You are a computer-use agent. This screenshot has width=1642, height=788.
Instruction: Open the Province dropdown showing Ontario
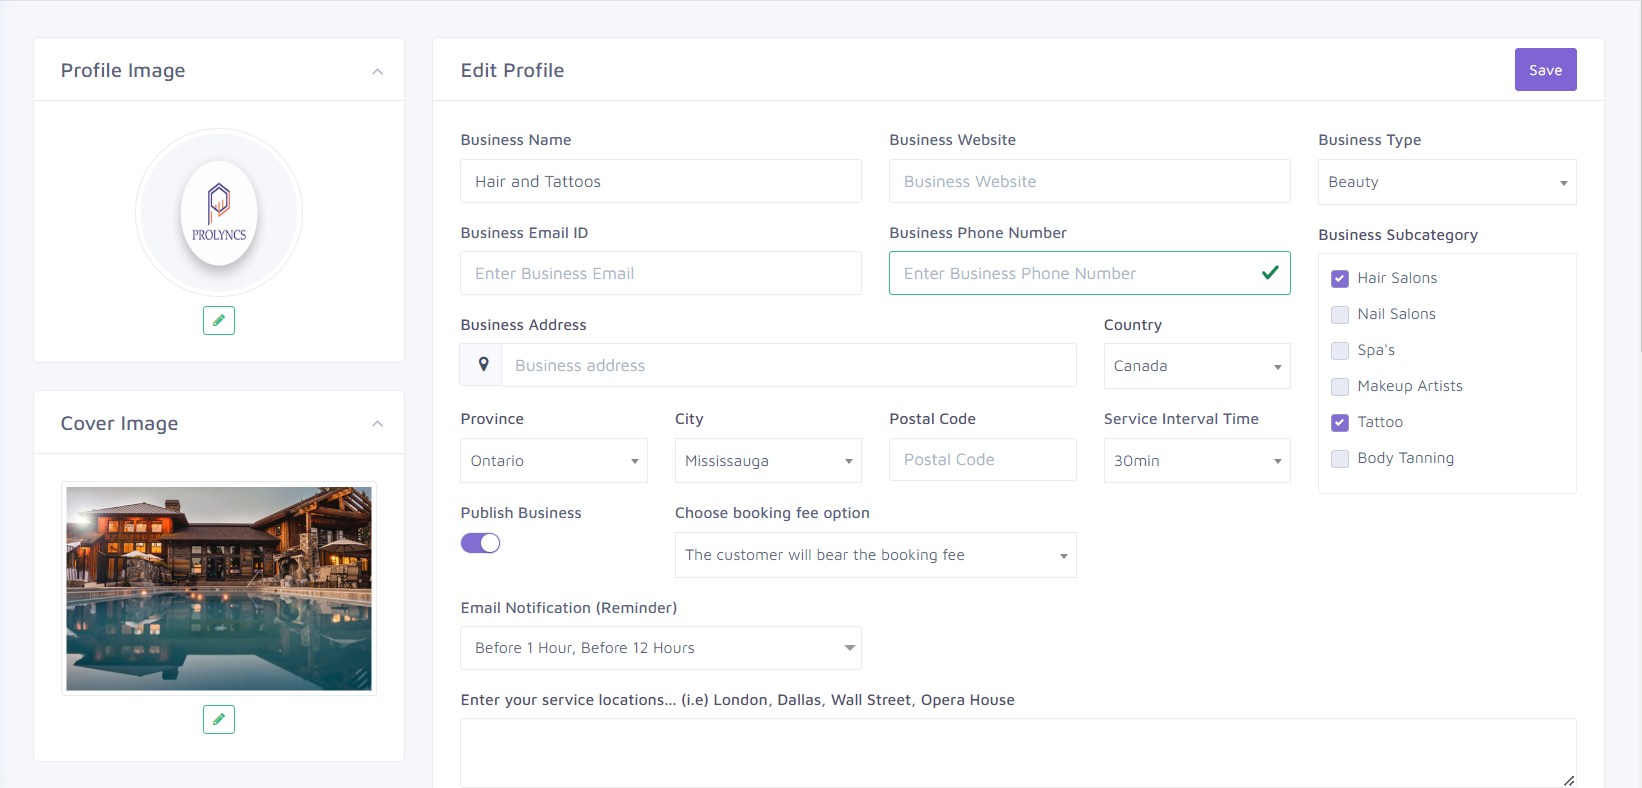point(553,461)
